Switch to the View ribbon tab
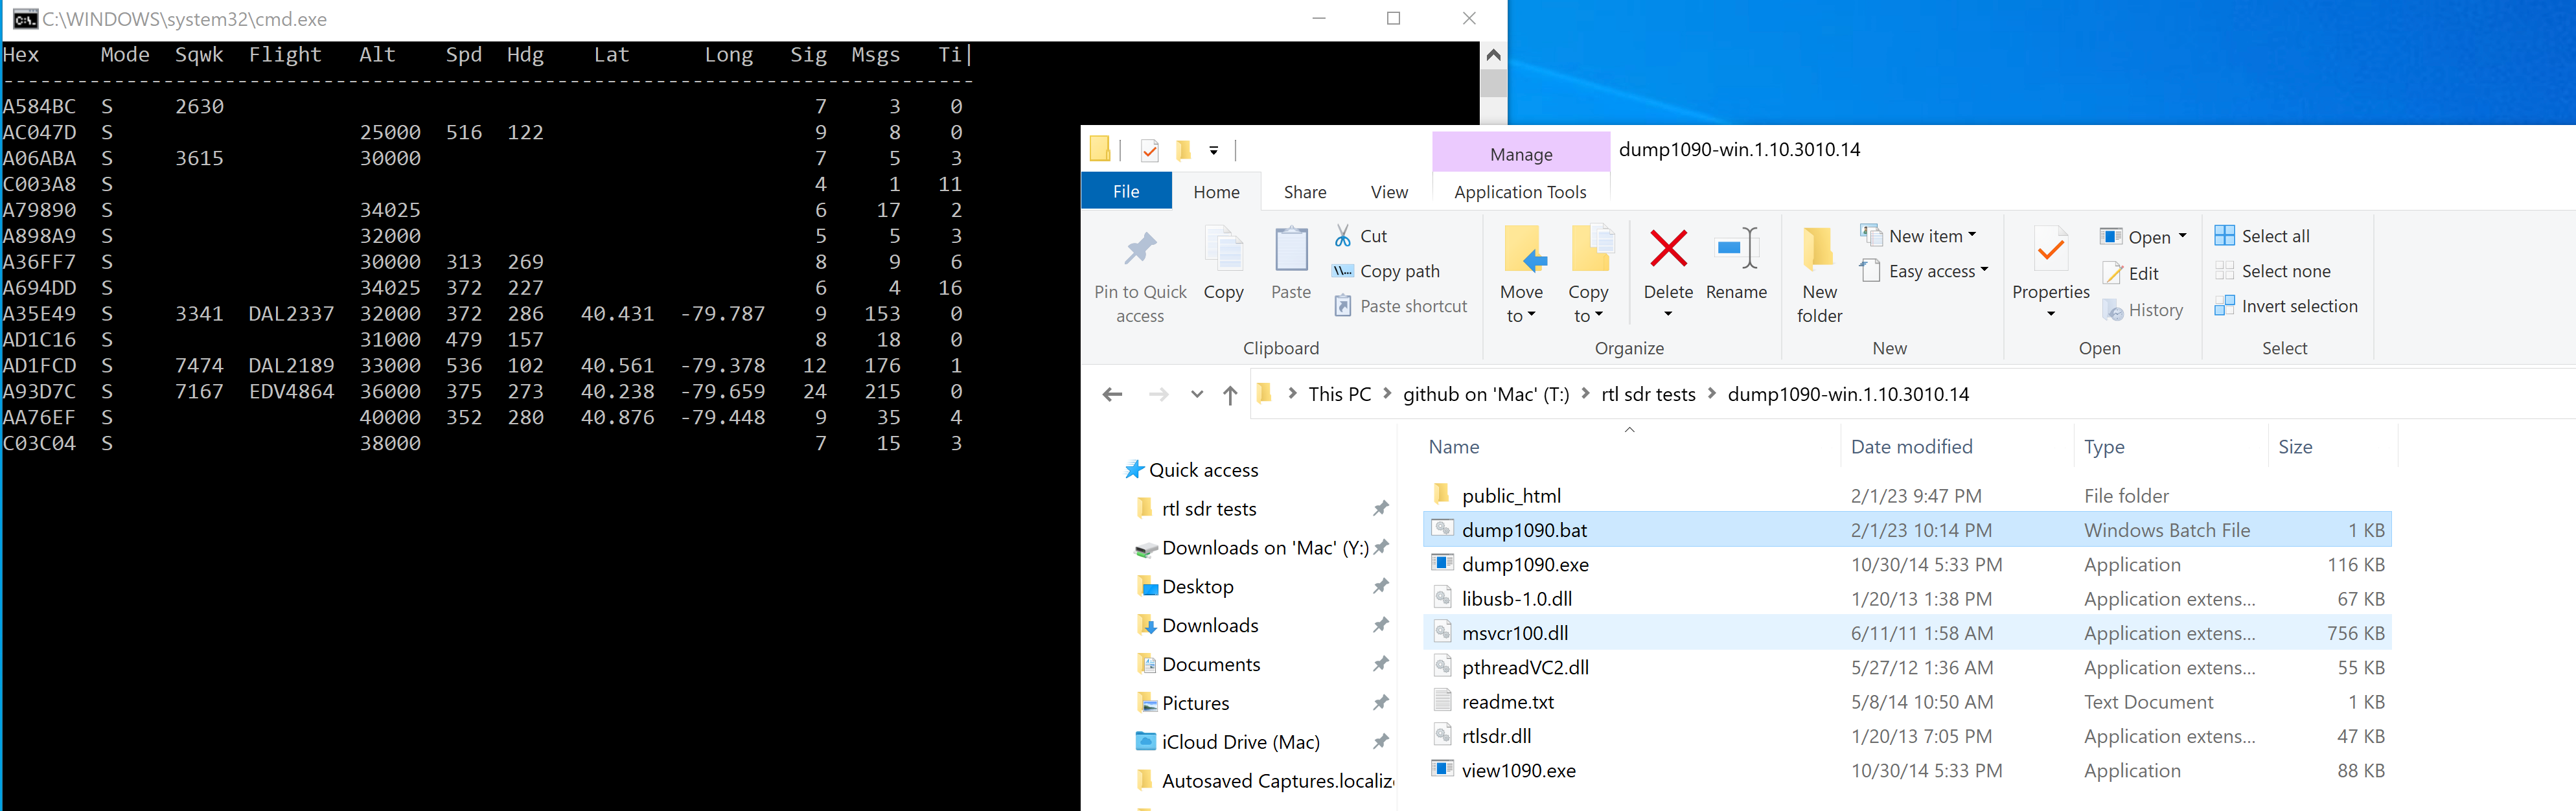The height and width of the screenshot is (811, 2576). pos(1389,192)
